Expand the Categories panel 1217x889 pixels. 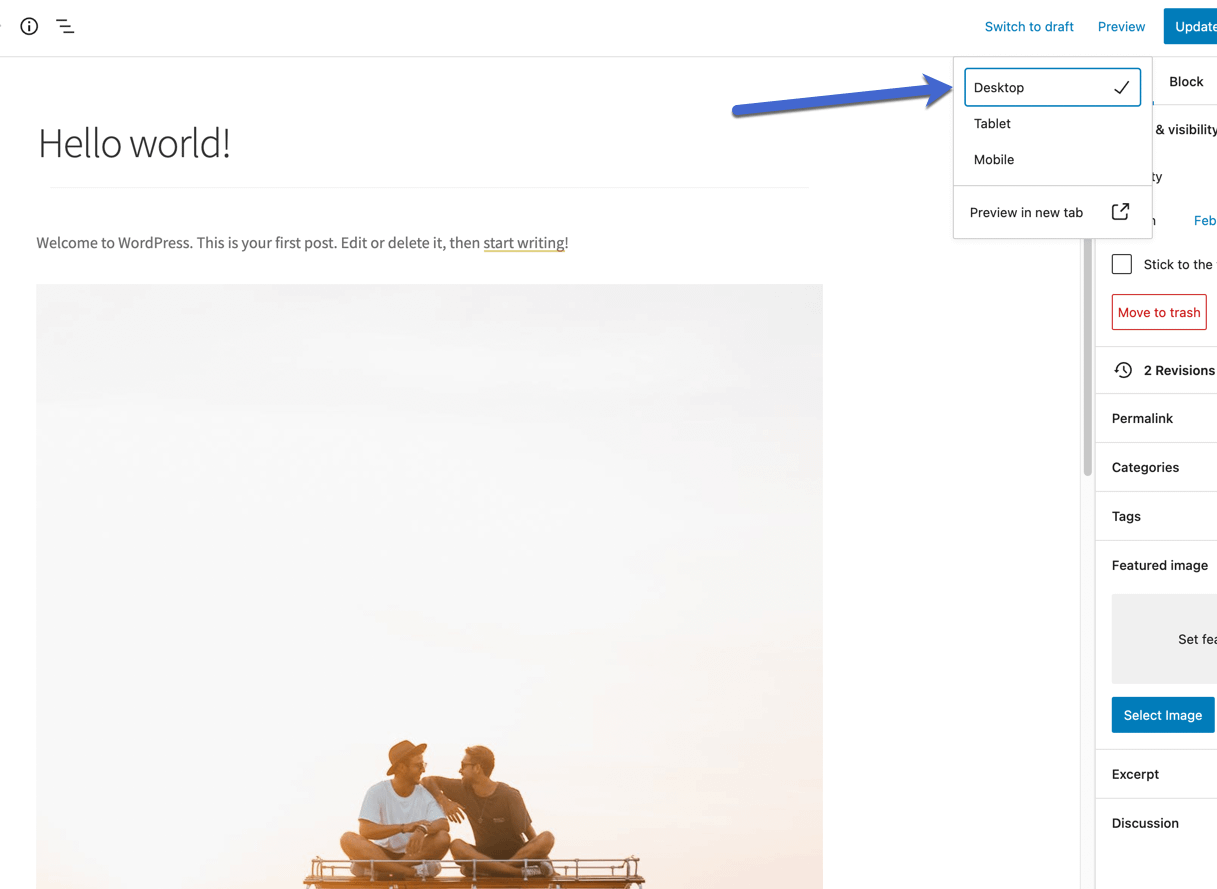[x=1145, y=467]
